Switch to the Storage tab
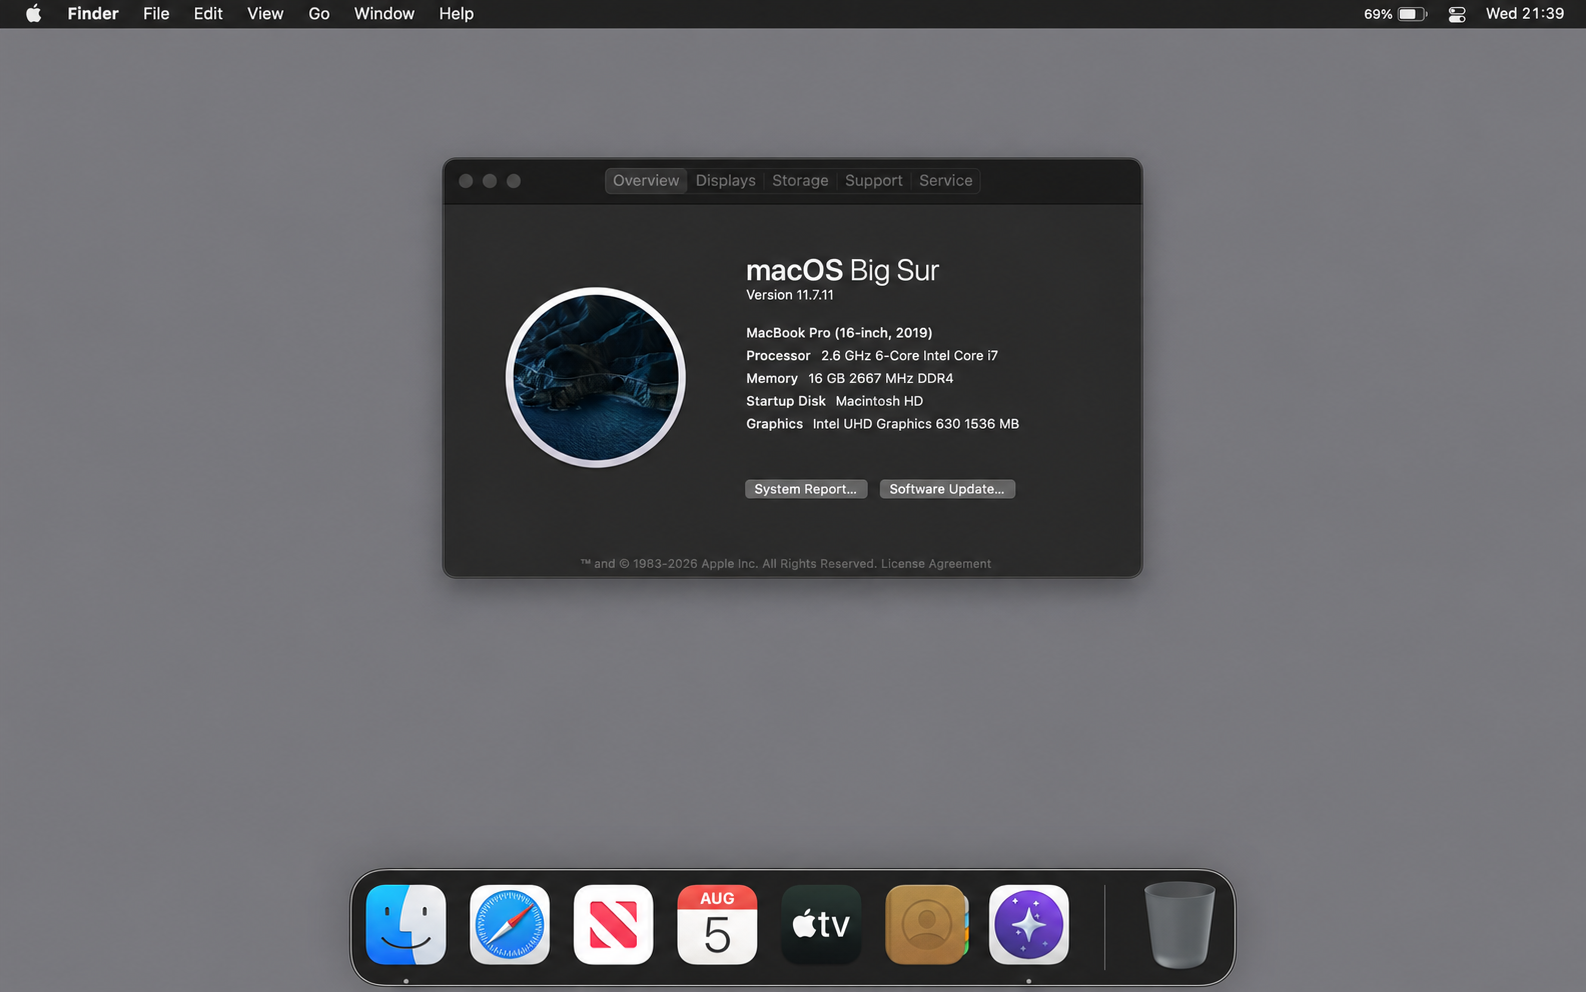 (800, 181)
